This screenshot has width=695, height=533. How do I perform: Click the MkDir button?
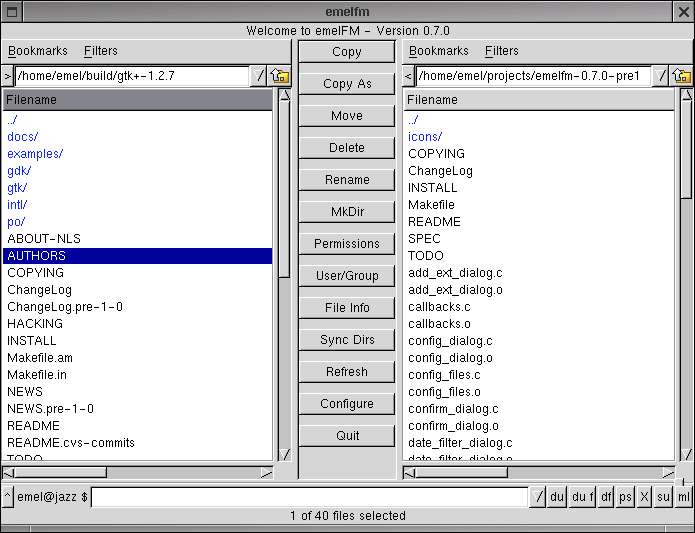(x=347, y=211)
